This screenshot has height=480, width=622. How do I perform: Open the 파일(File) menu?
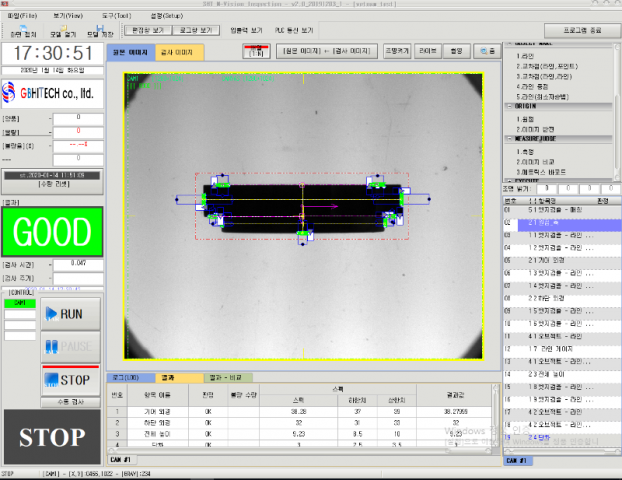[24, 16]
